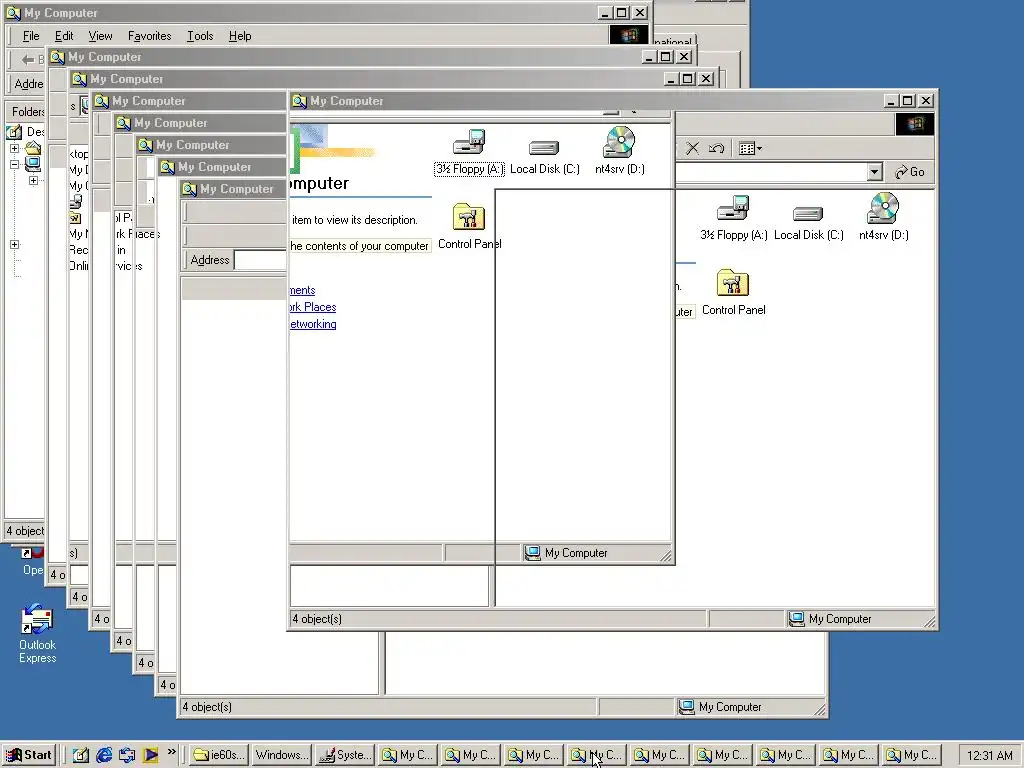Open the File menu in the rearmost My Computer window

[x=31, y=36]
